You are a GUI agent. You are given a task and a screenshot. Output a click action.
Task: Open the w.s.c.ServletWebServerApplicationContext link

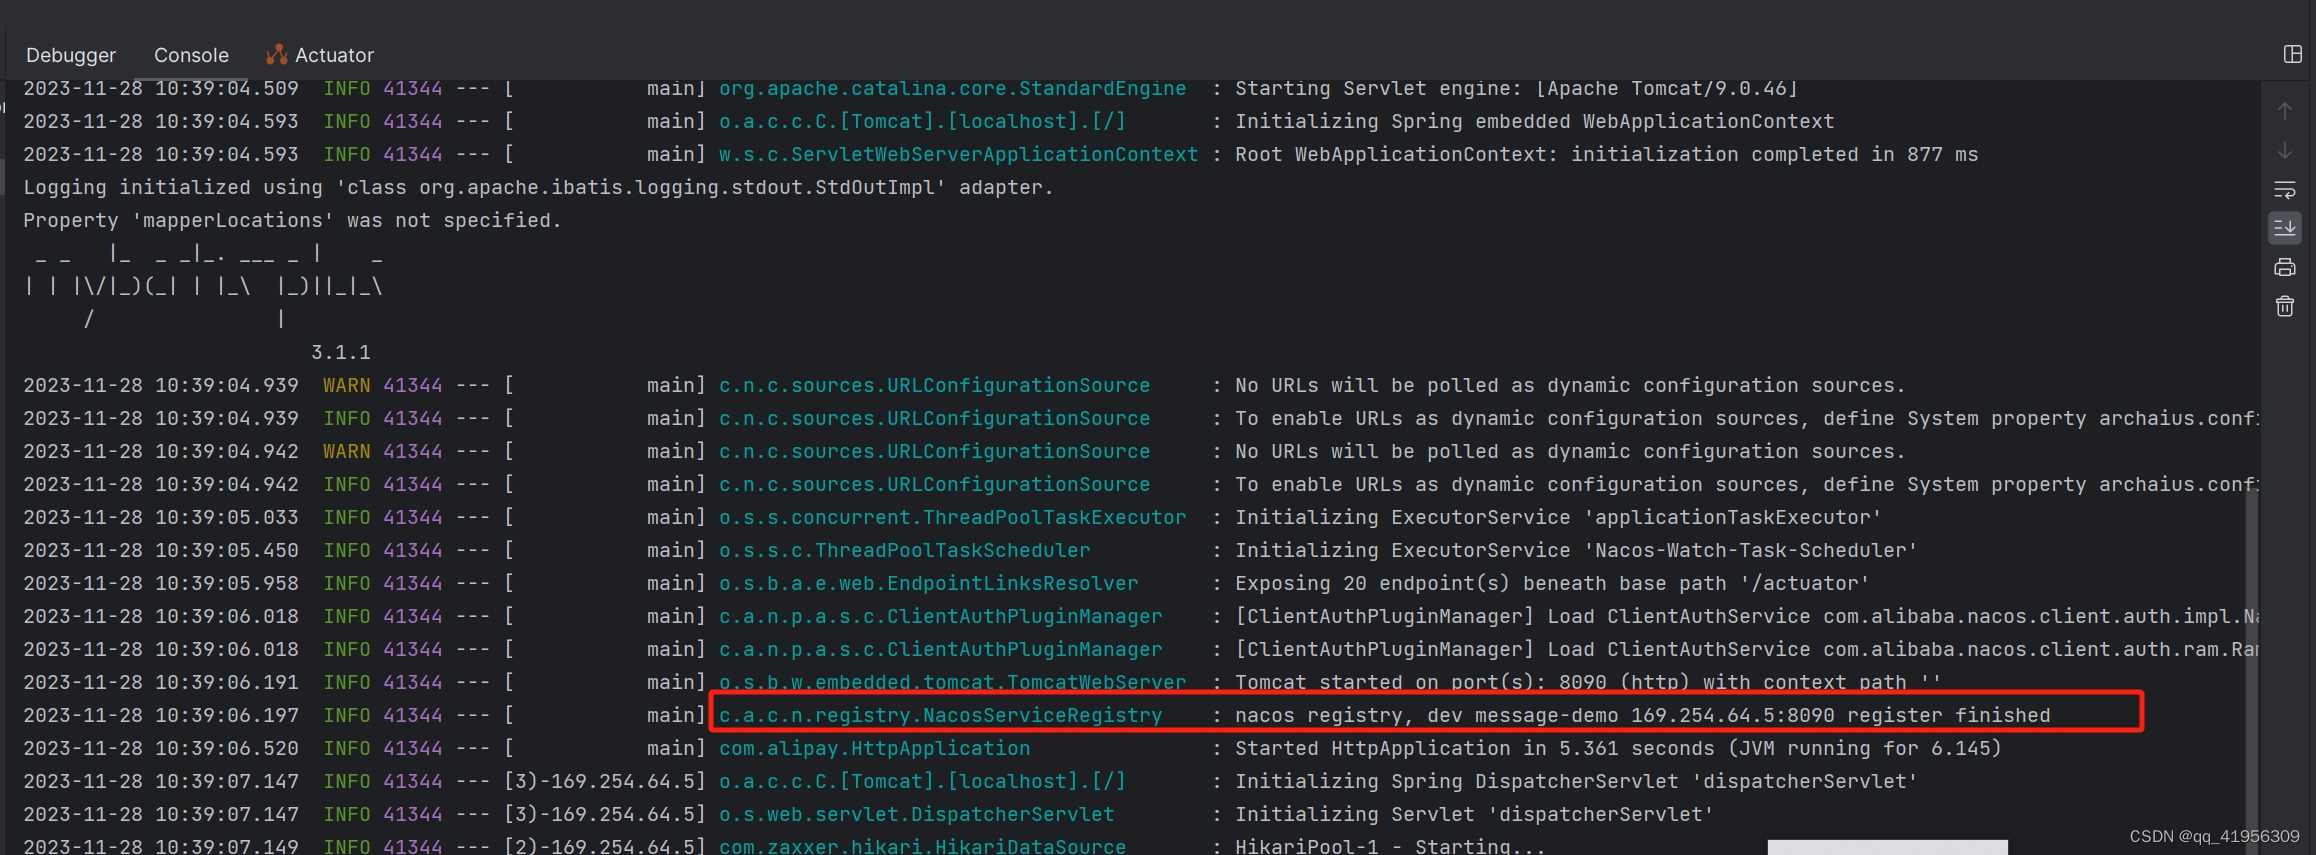pyautogui.click(x=958, y=154)
